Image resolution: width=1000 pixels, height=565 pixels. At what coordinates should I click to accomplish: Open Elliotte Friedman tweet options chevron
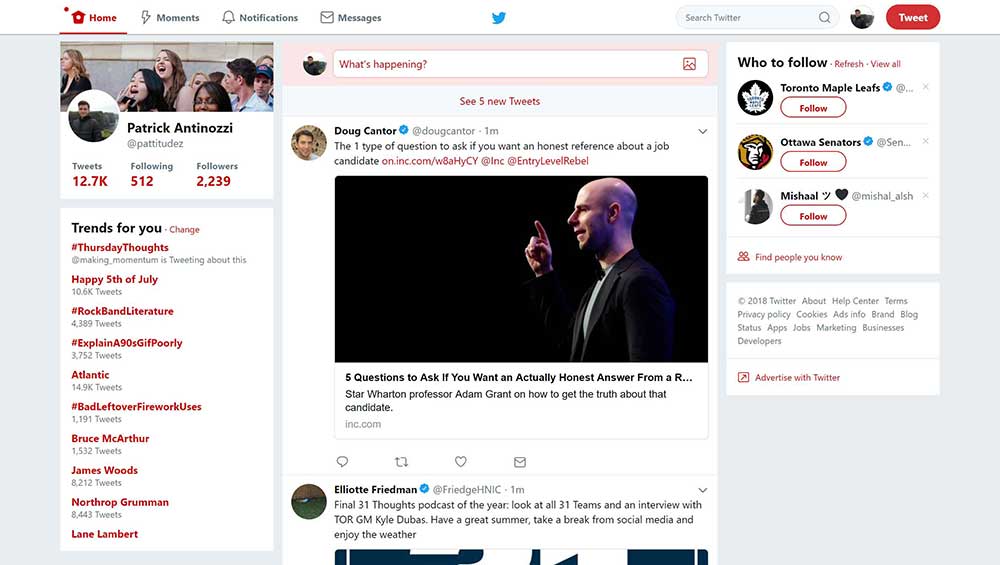coord(702,490)
